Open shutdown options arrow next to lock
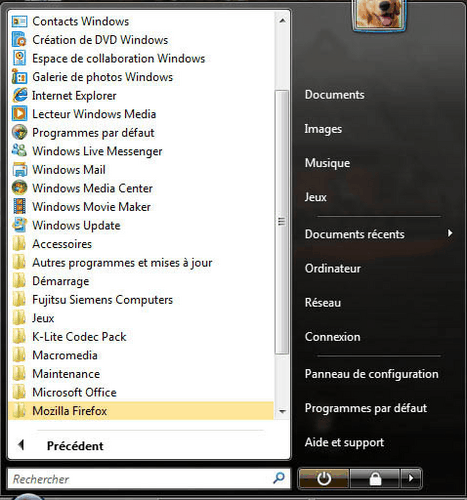Image resolution: width=467 pixels, height=500 pixels. [x=411, y=479]
